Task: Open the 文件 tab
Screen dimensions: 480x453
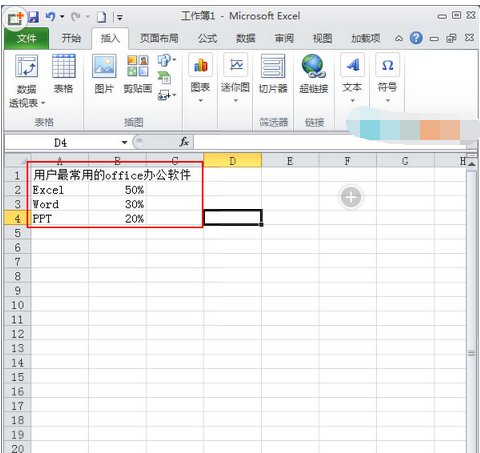Action: click(27, 38)
